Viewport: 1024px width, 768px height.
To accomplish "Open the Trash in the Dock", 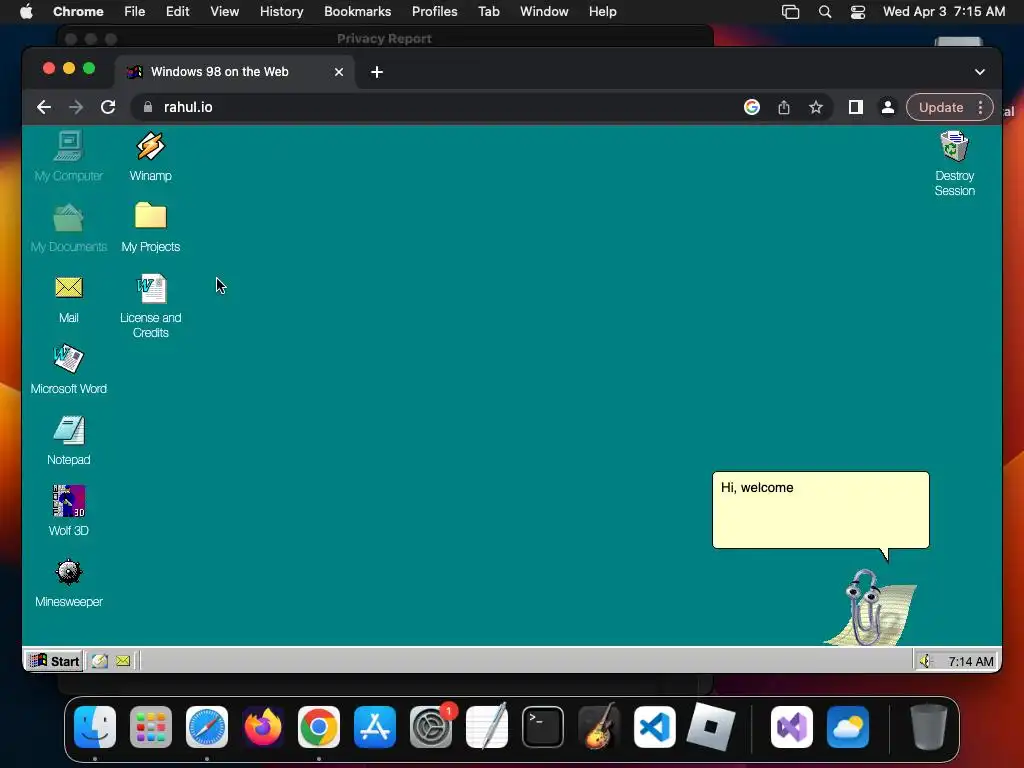I will tap(929, 727).
